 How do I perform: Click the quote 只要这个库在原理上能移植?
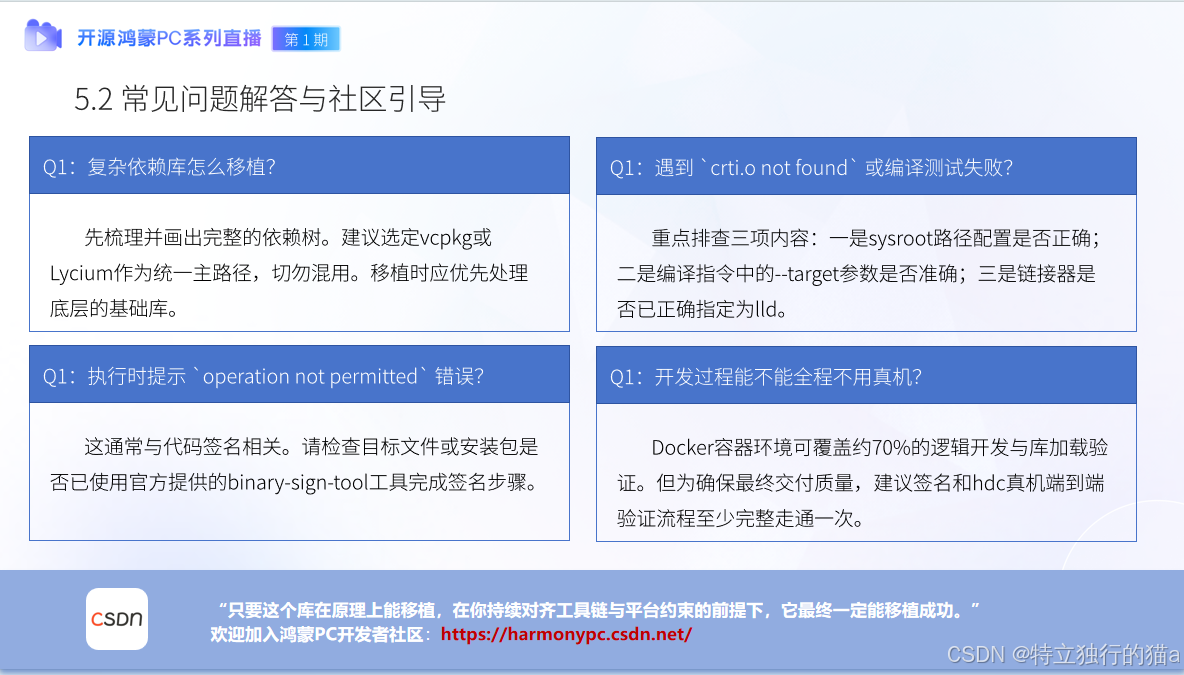coord(598,609)
